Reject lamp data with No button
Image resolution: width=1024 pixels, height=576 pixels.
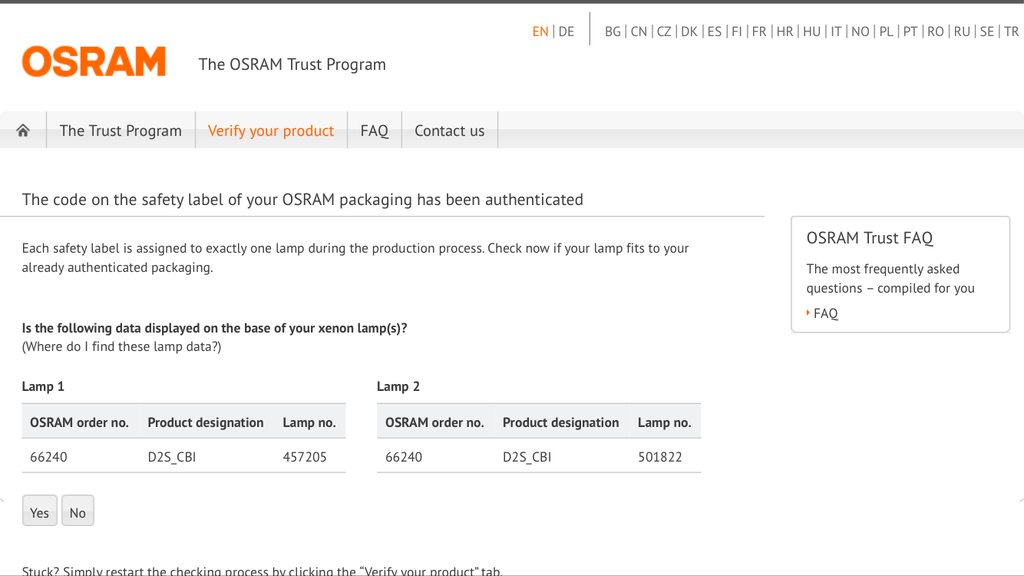(x=78, y=511)
